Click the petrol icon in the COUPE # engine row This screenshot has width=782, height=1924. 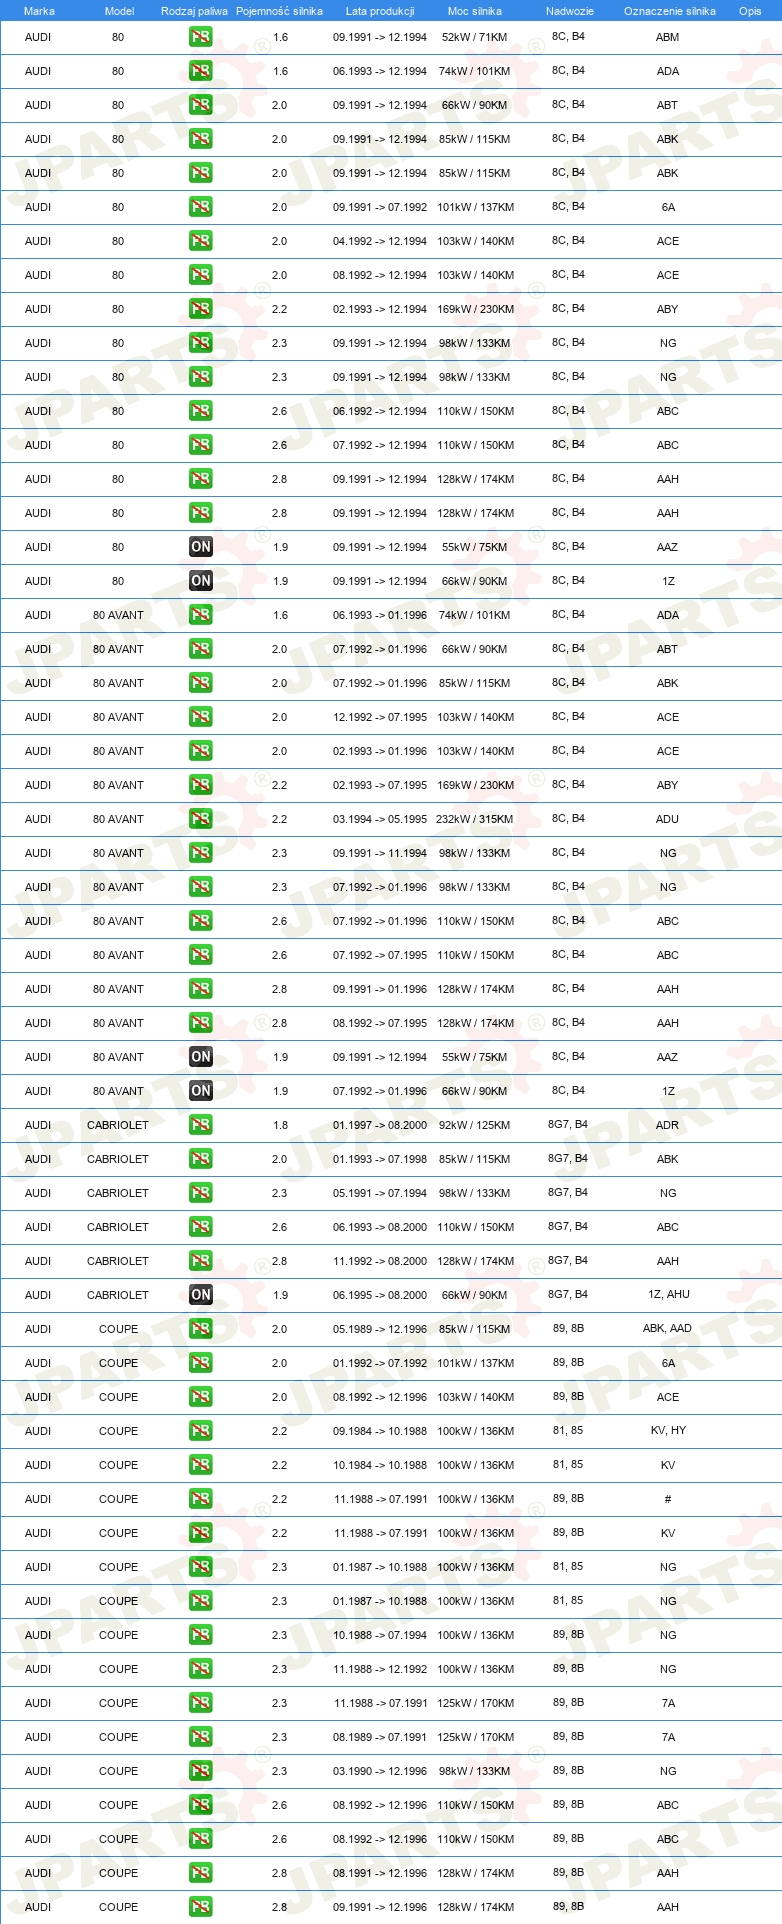pos(201,1499)
